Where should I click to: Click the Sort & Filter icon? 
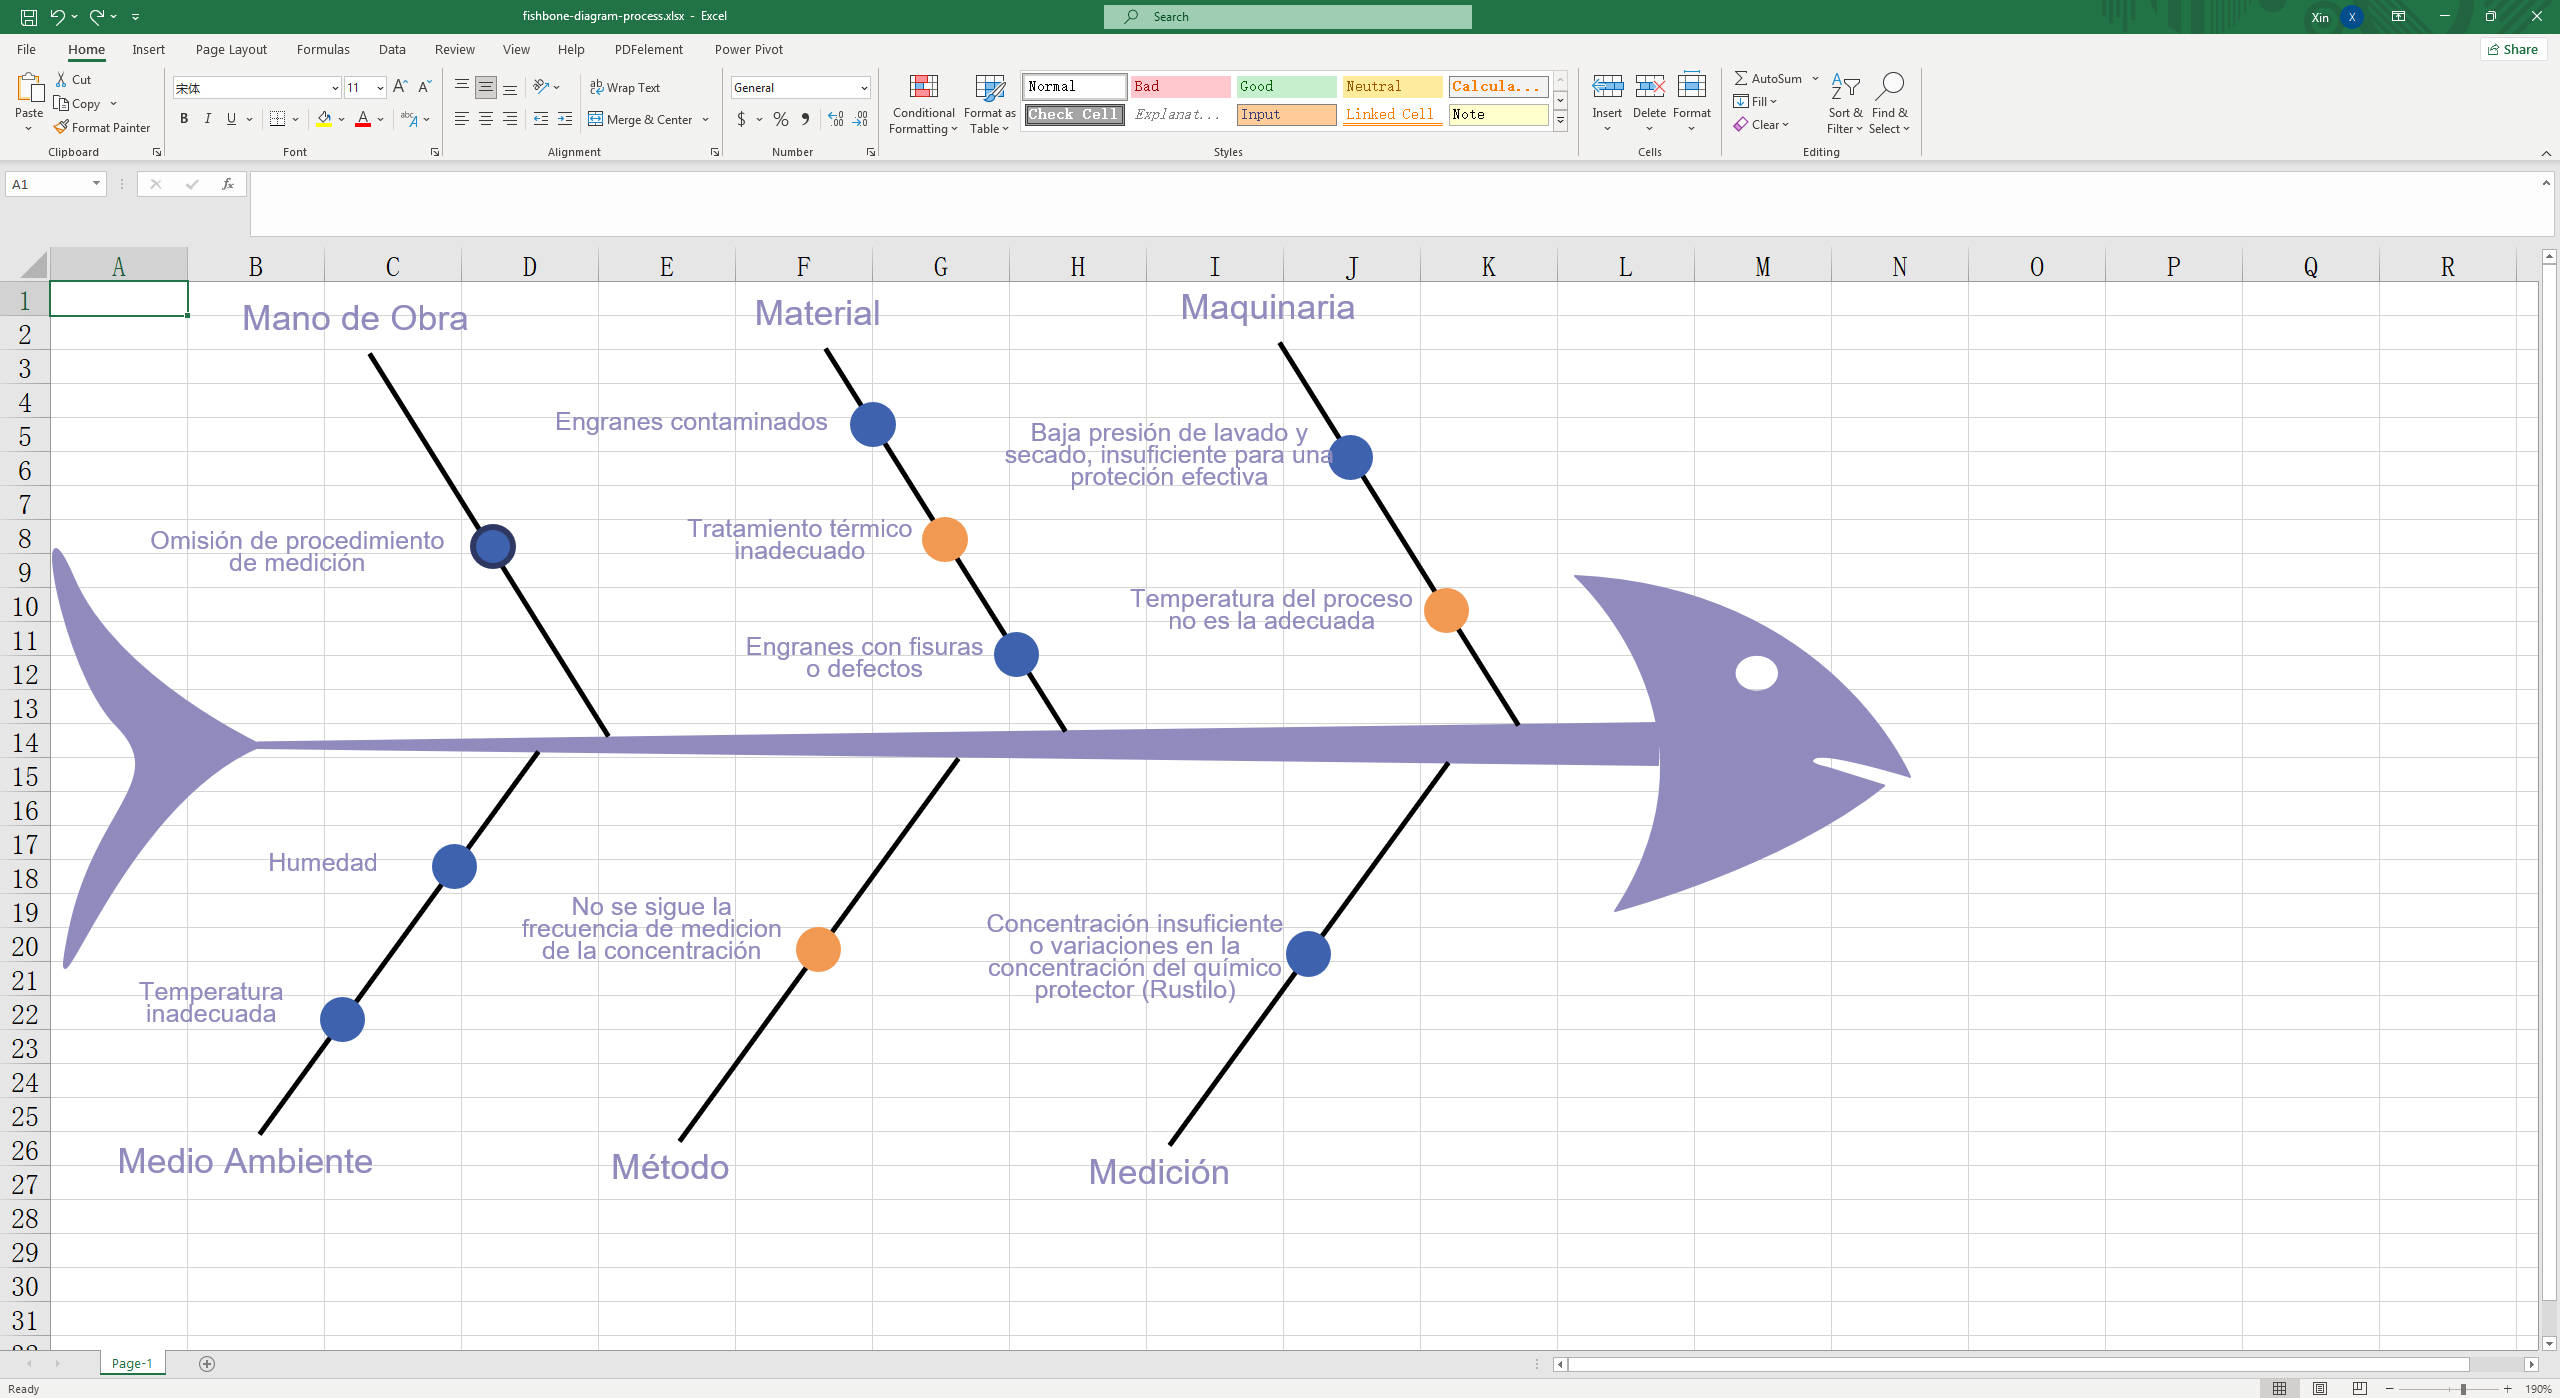click(1844, 88)
